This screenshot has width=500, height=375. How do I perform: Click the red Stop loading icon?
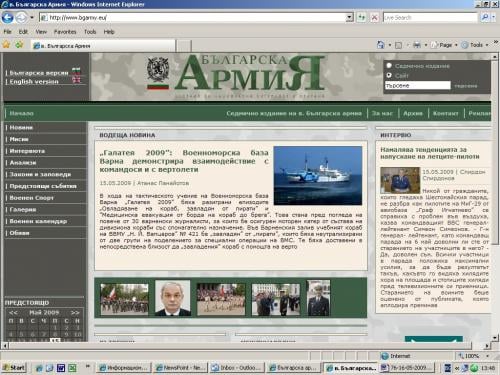click(374, 17)
